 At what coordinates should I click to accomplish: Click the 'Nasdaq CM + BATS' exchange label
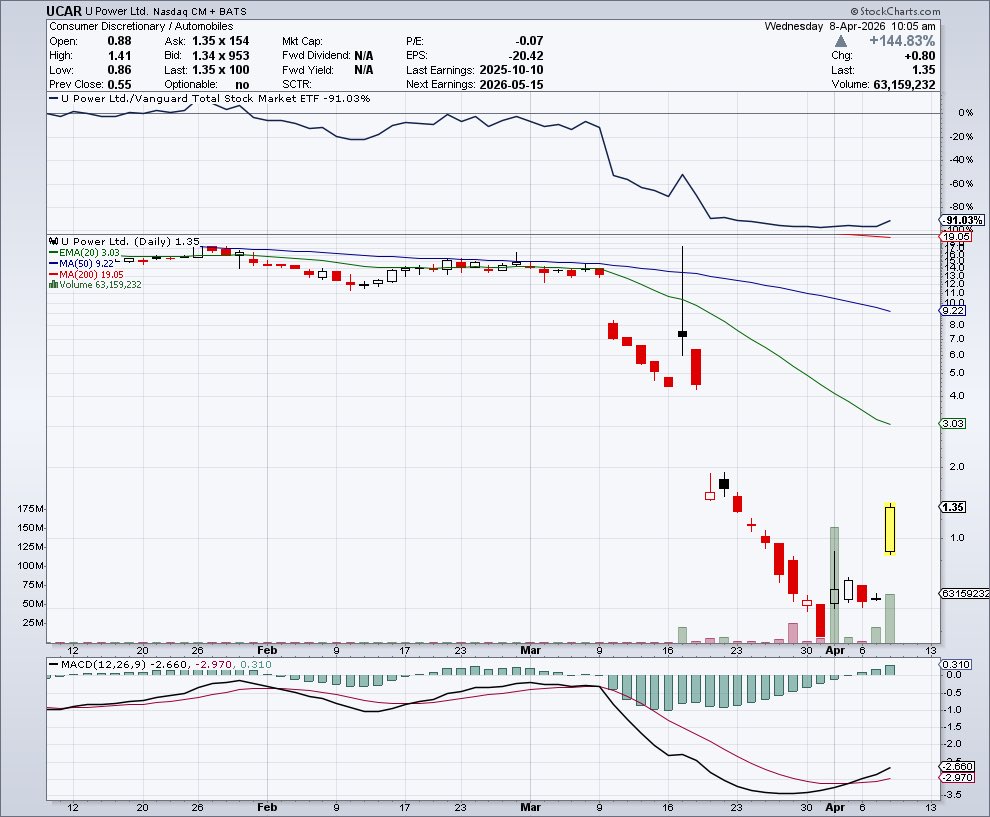(200, 11)
